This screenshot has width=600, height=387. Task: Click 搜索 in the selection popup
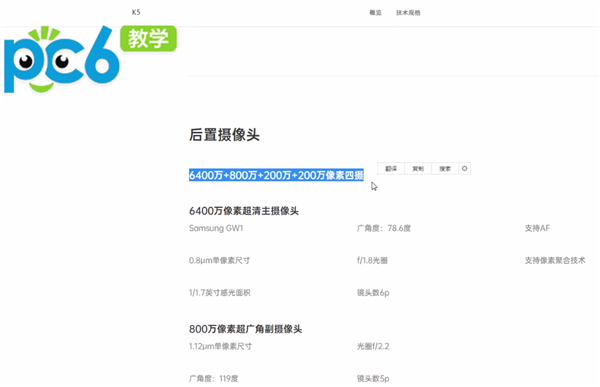(x=445, y=168)
